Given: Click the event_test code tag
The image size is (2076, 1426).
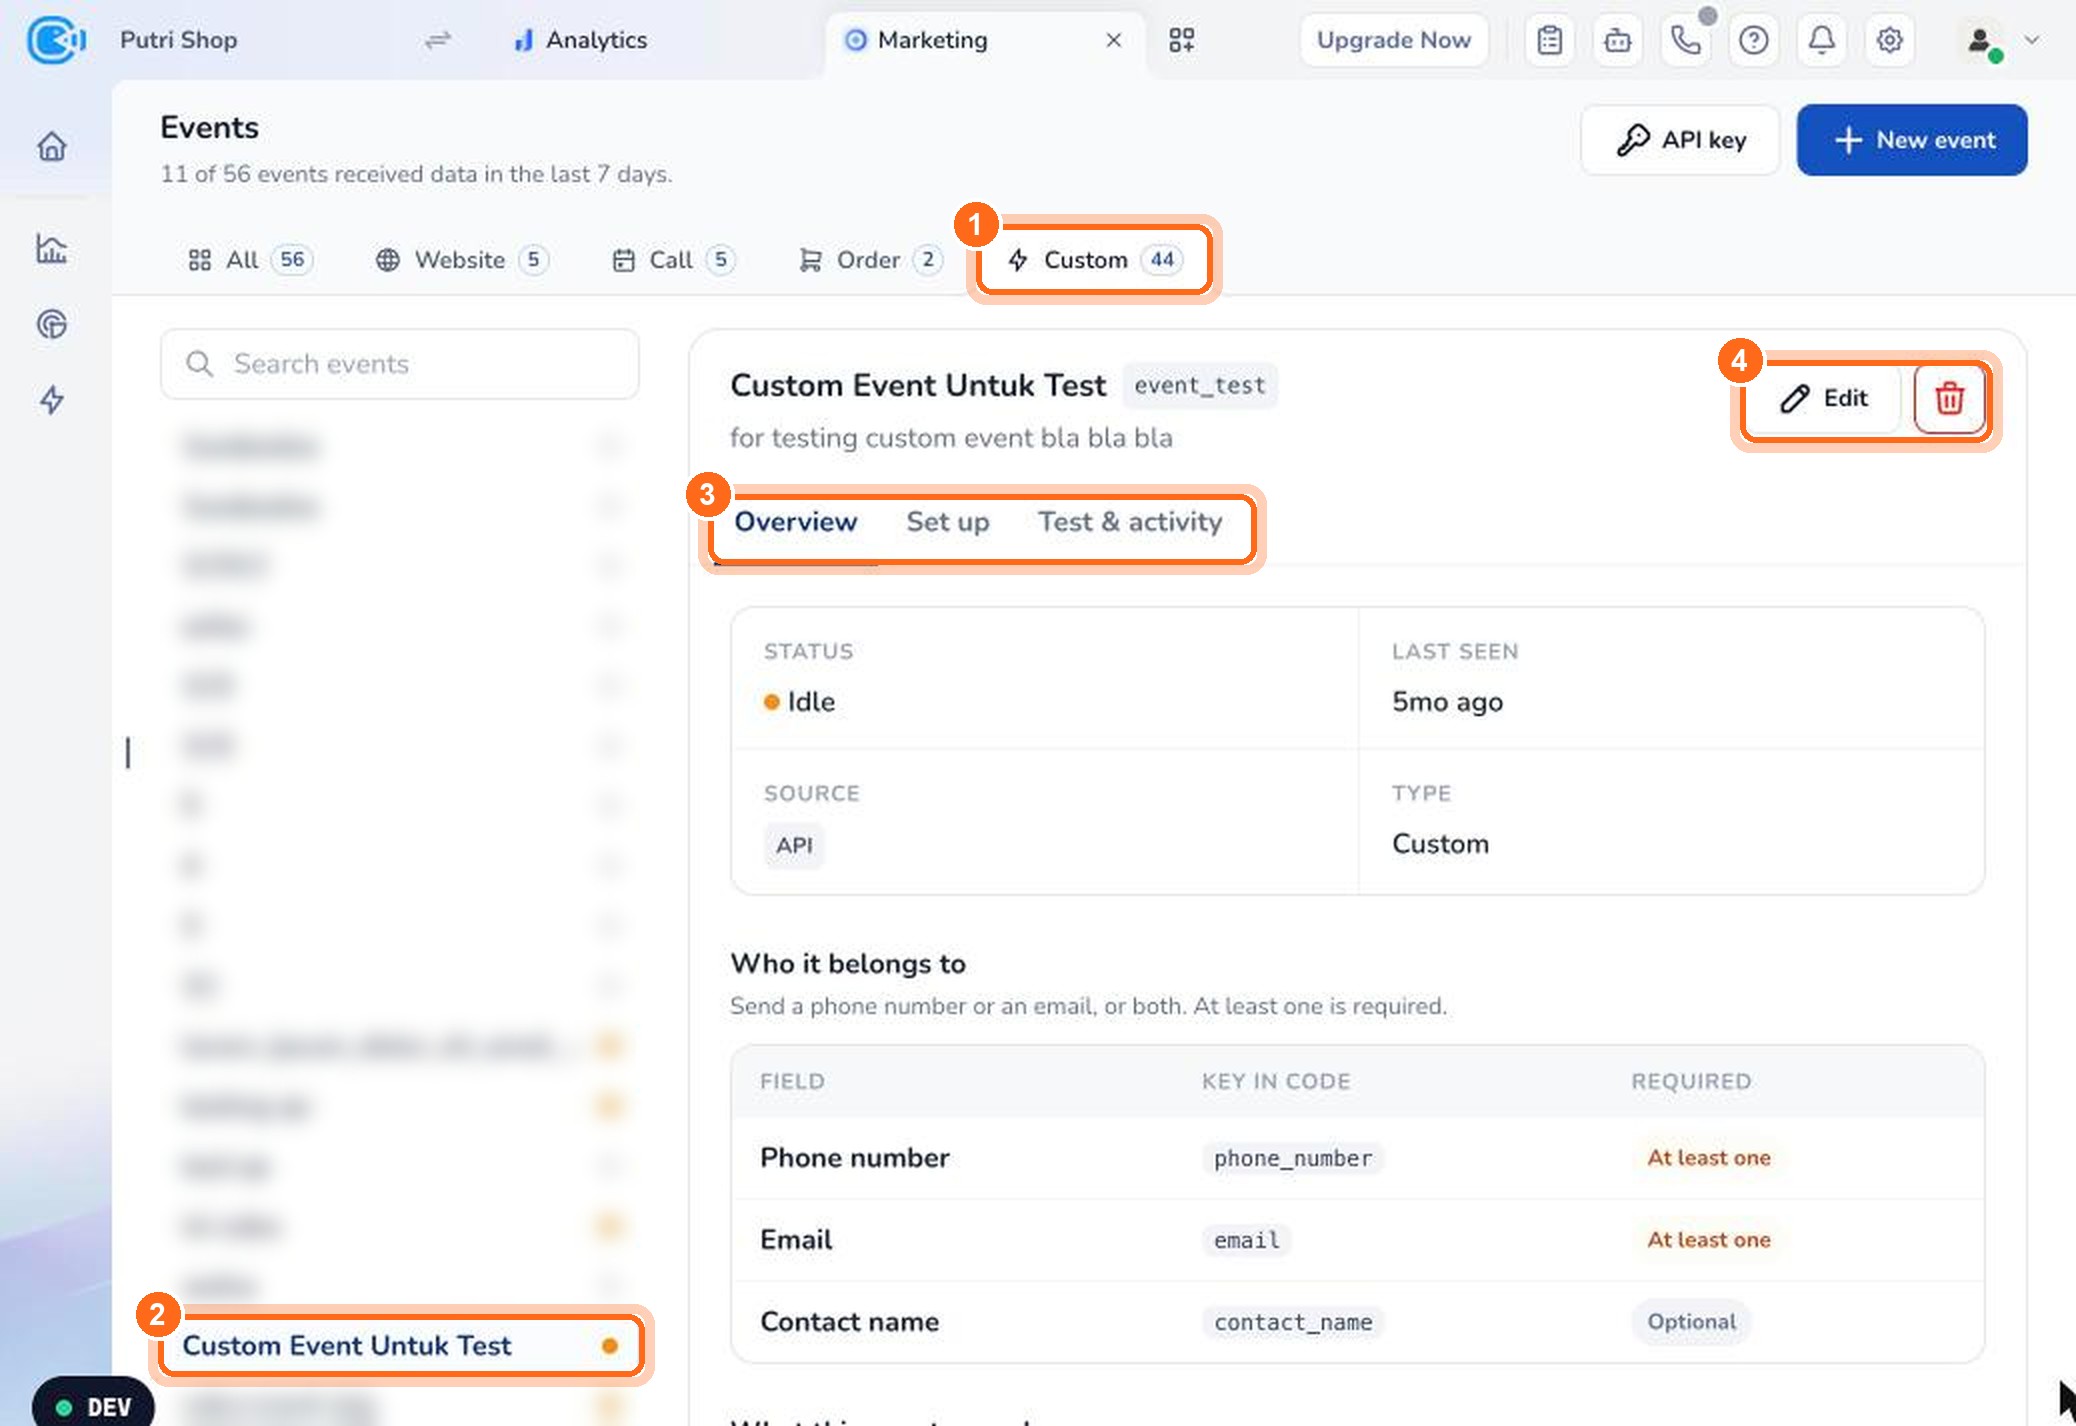Looking at the screenshot, I should pos(1200,385).
